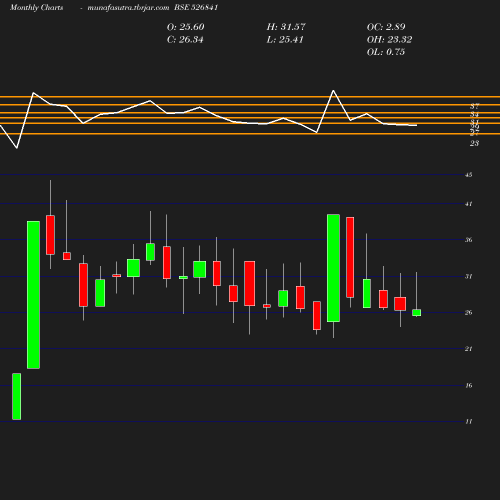
Task: Click the price axis label '16'
Action: click(469, 385)
